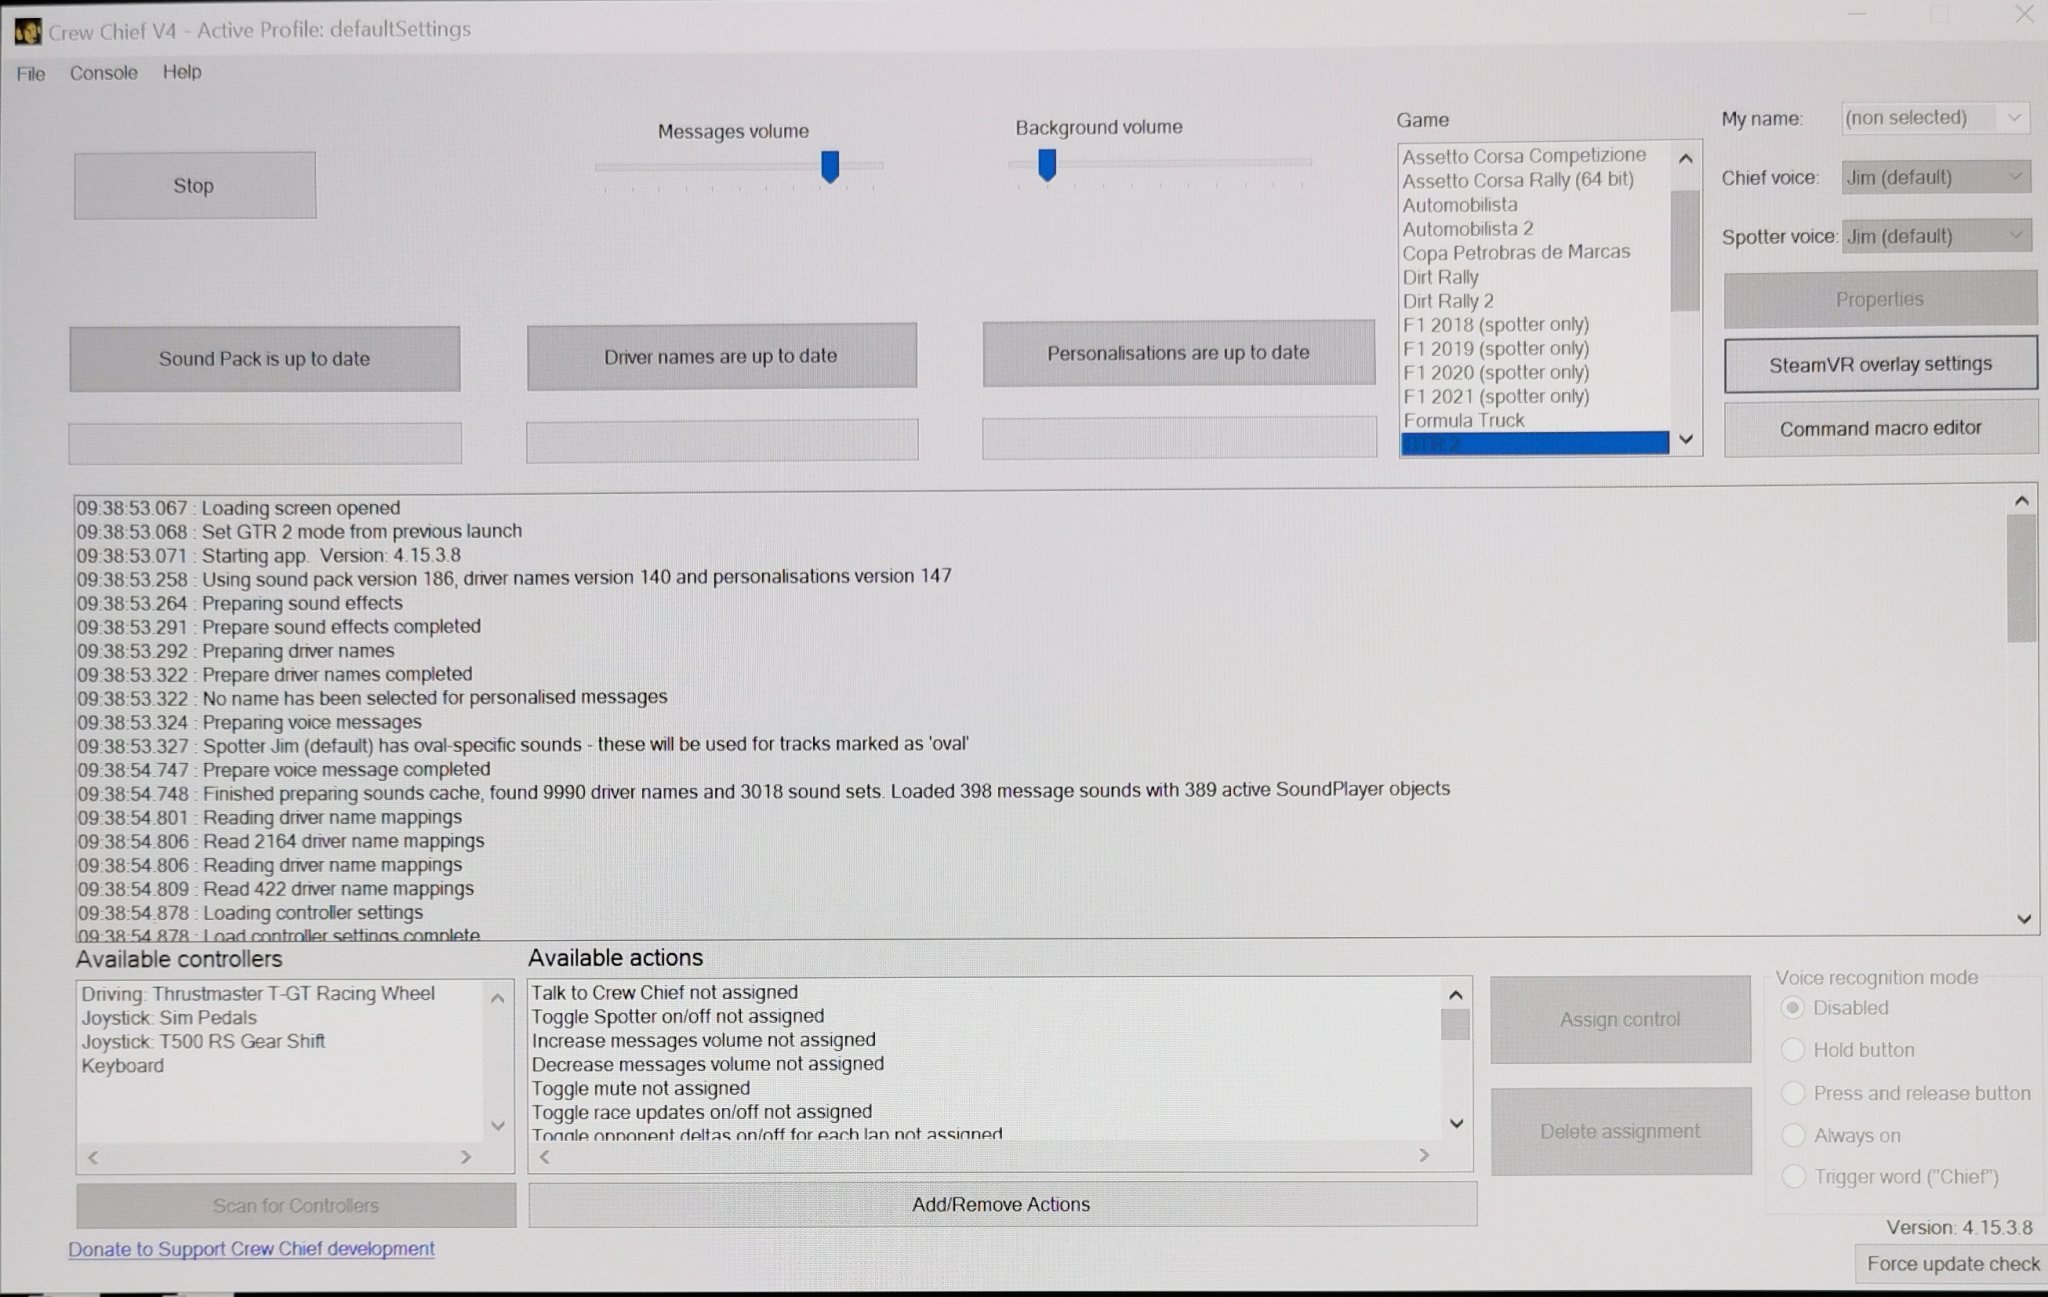Open Donate to Support Crew Chief development link

pos(252,1249)
